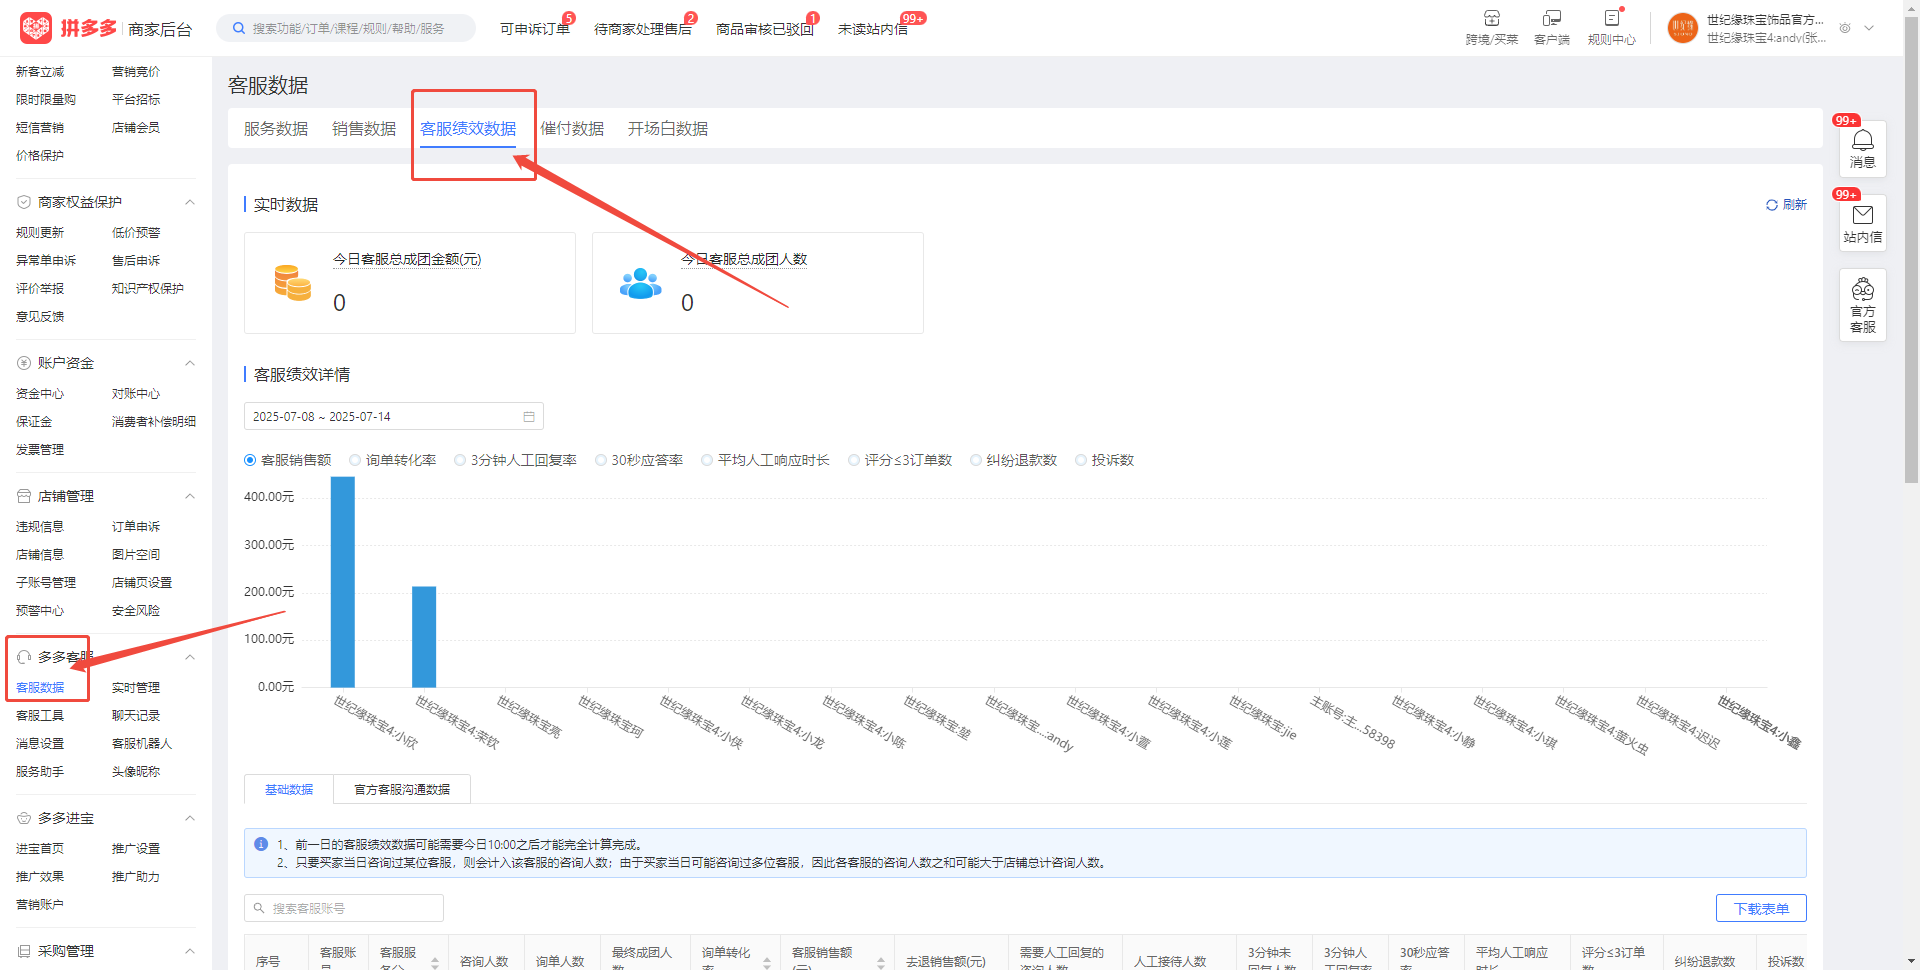1920x970 pixels.
Task: Collapse the 账户资金 sidebar section
Action: pyautogui.click(x=190, y=363)
